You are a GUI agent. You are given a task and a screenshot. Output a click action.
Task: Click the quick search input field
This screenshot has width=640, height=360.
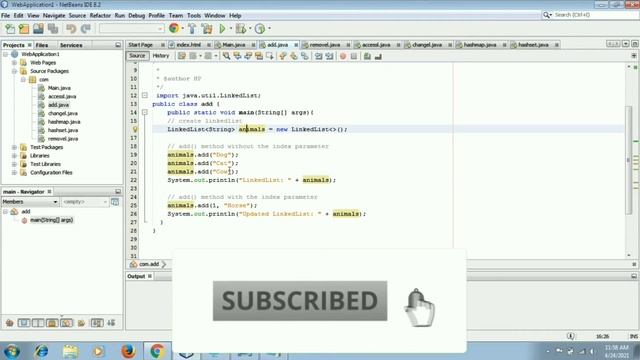tap(594, 15)
